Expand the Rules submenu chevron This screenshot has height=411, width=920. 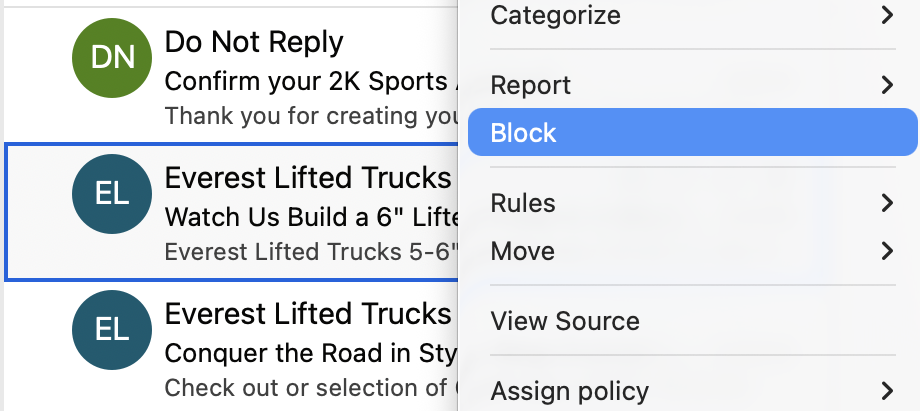pos(886,203)
